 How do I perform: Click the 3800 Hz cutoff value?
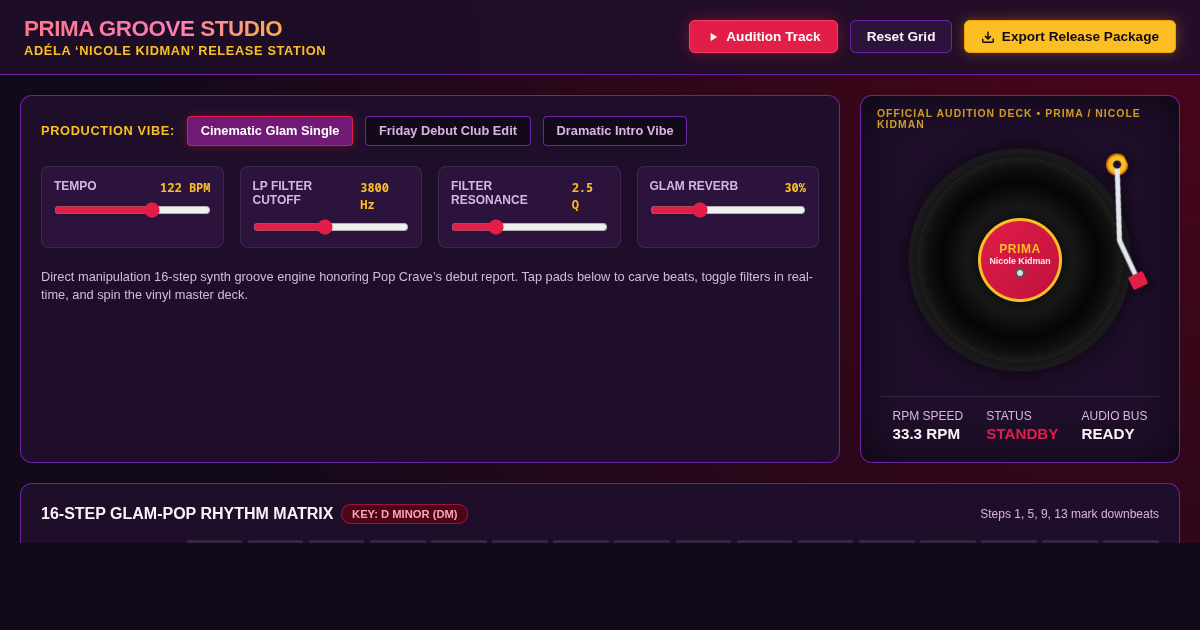coord(375,196)
